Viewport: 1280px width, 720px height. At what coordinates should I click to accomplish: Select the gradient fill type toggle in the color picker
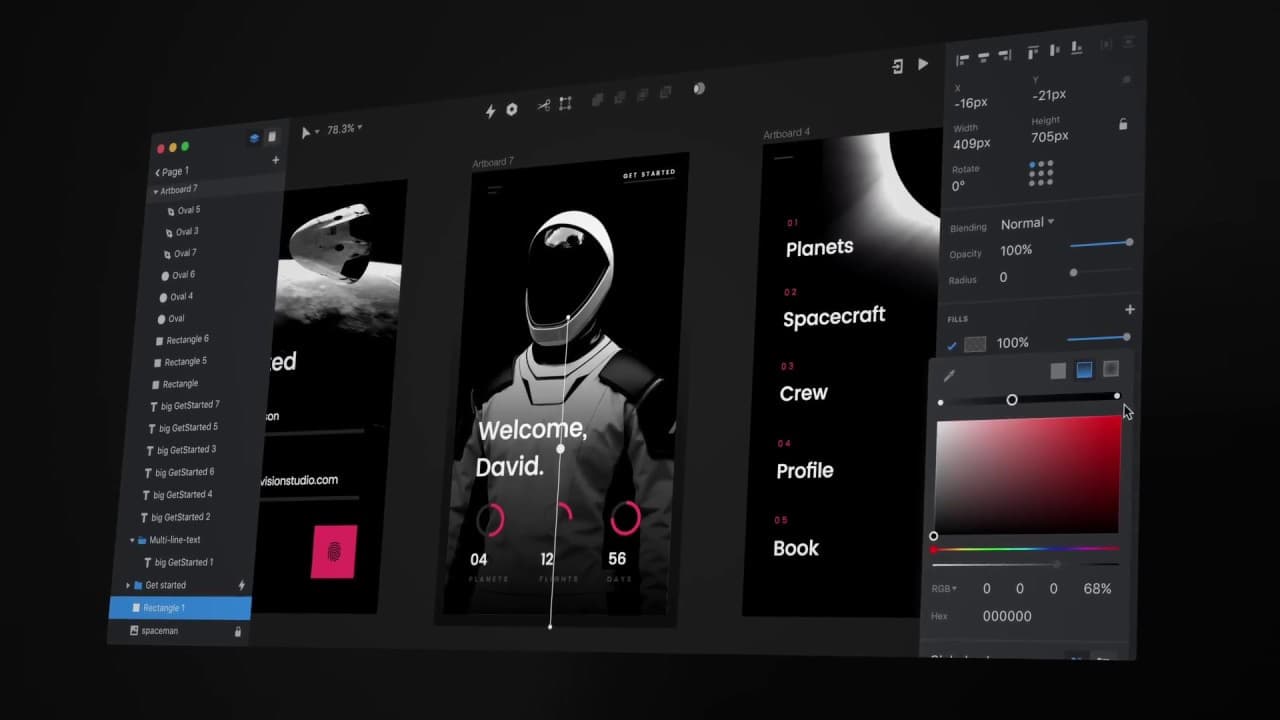pos(1083,370)
